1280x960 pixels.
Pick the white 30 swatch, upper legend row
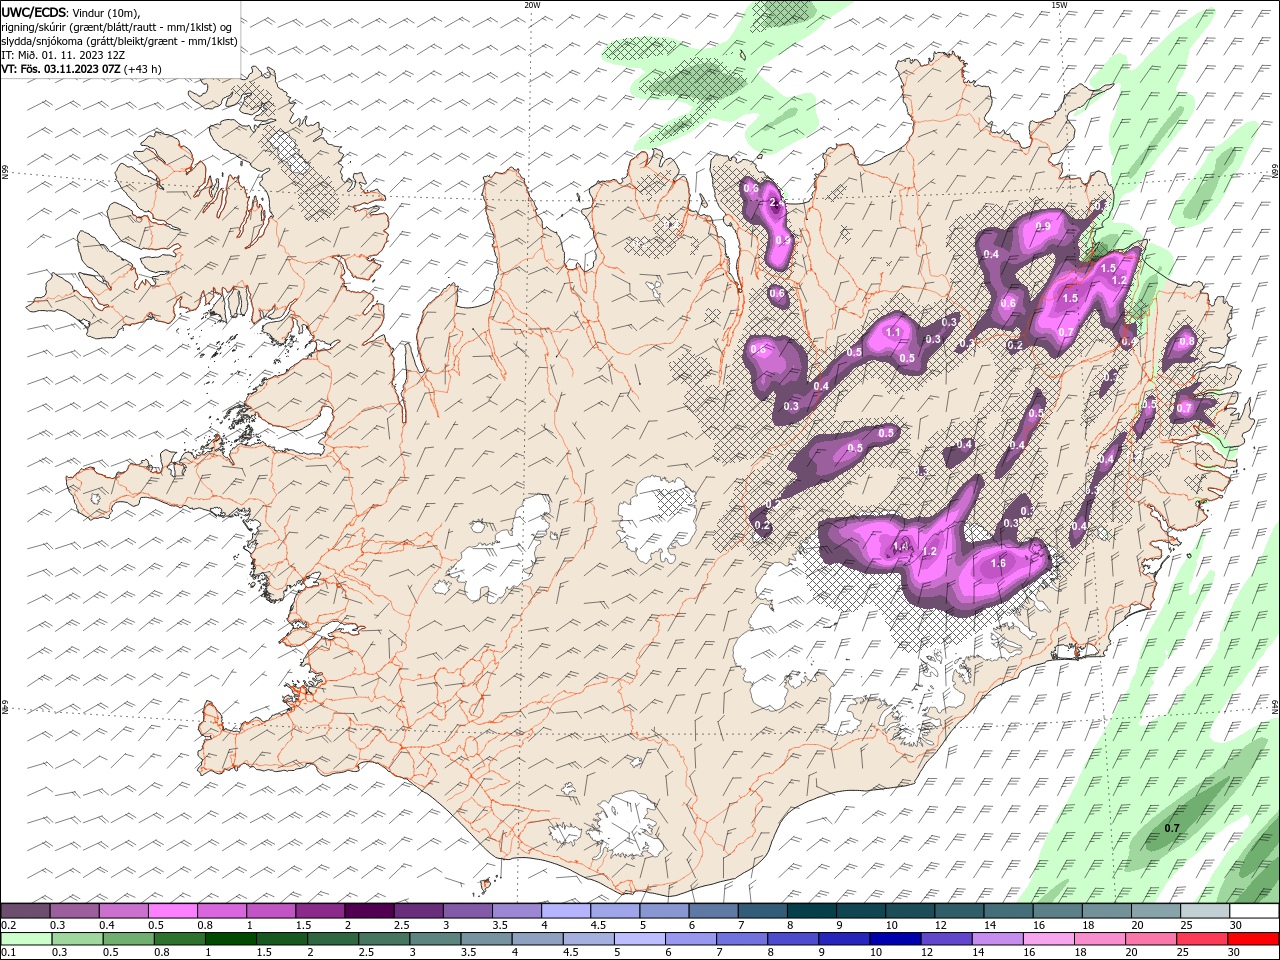1254,911
